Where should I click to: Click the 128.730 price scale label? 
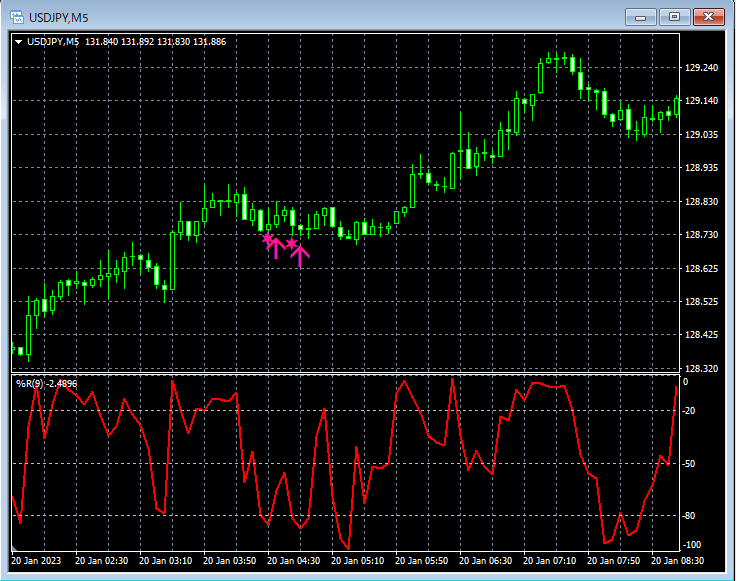coord(701,235)
